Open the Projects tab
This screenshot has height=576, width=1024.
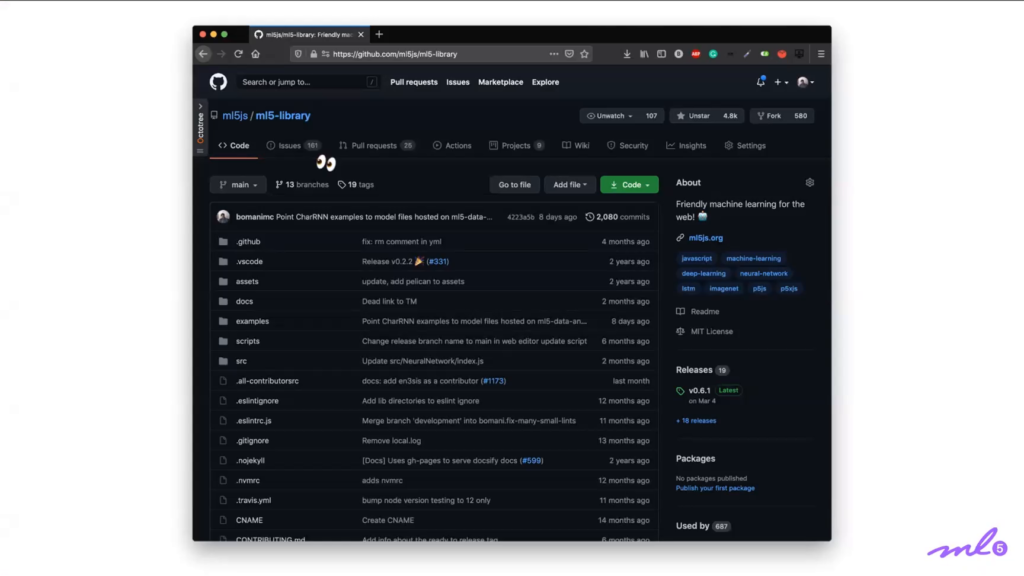516,146
